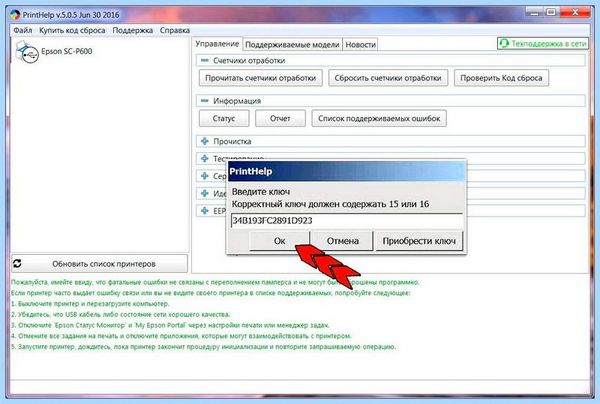Click the line 4. Отмените все задания на печать
600x404 pixels.
point(181,336)
